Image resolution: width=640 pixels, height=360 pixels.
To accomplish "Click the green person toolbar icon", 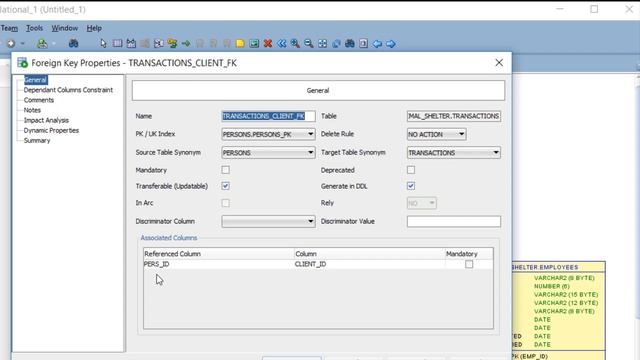I will point(42,43).
